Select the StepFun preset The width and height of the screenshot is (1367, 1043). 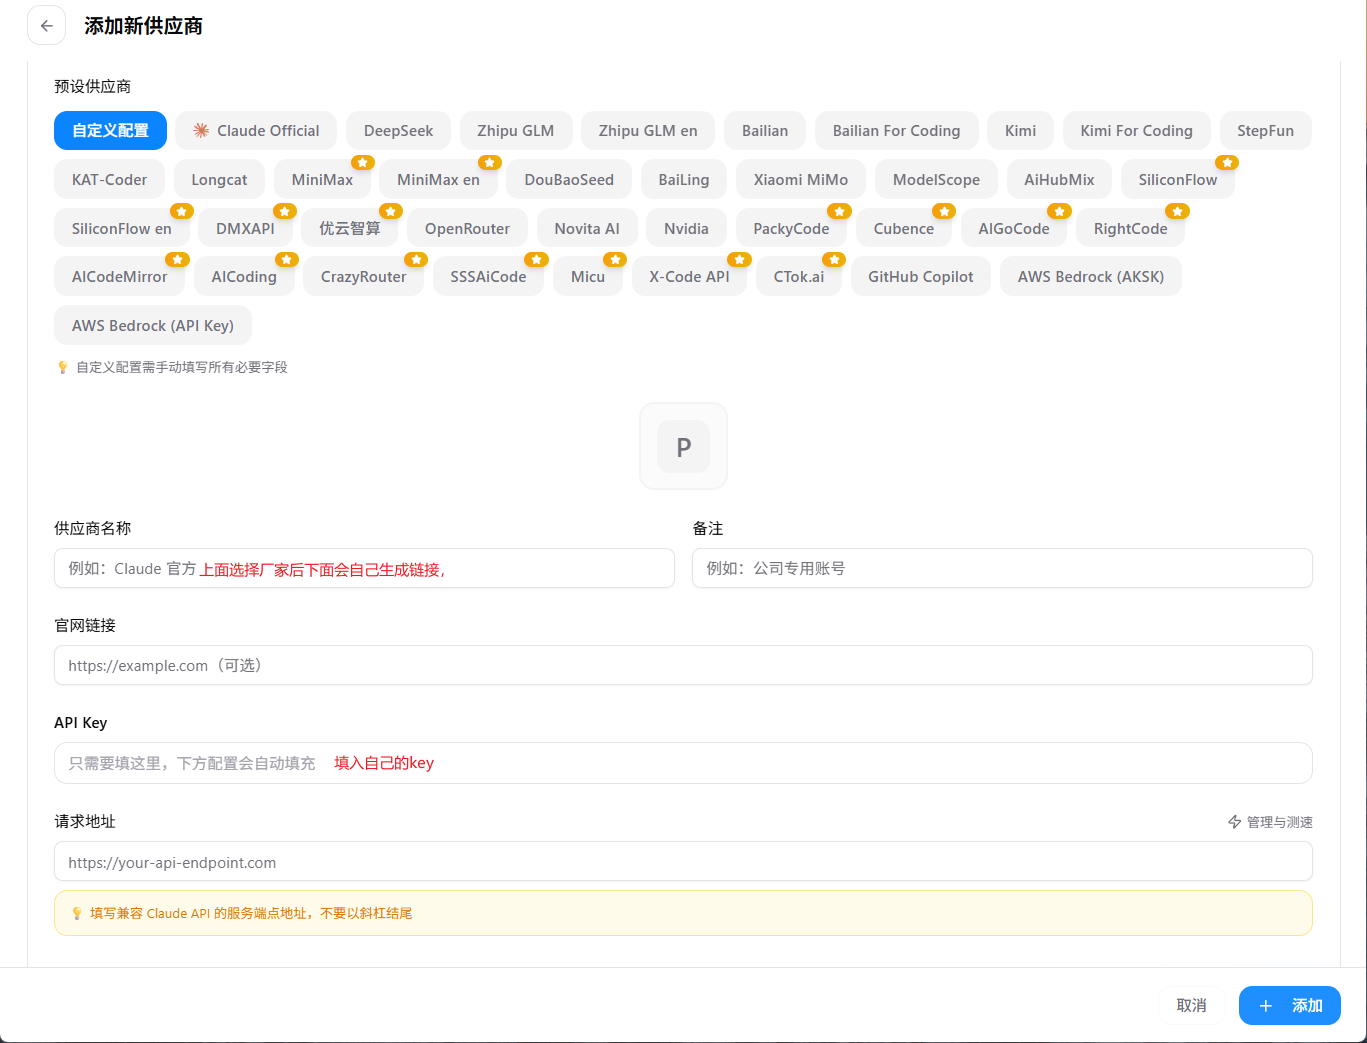(x=1265, y=131)
